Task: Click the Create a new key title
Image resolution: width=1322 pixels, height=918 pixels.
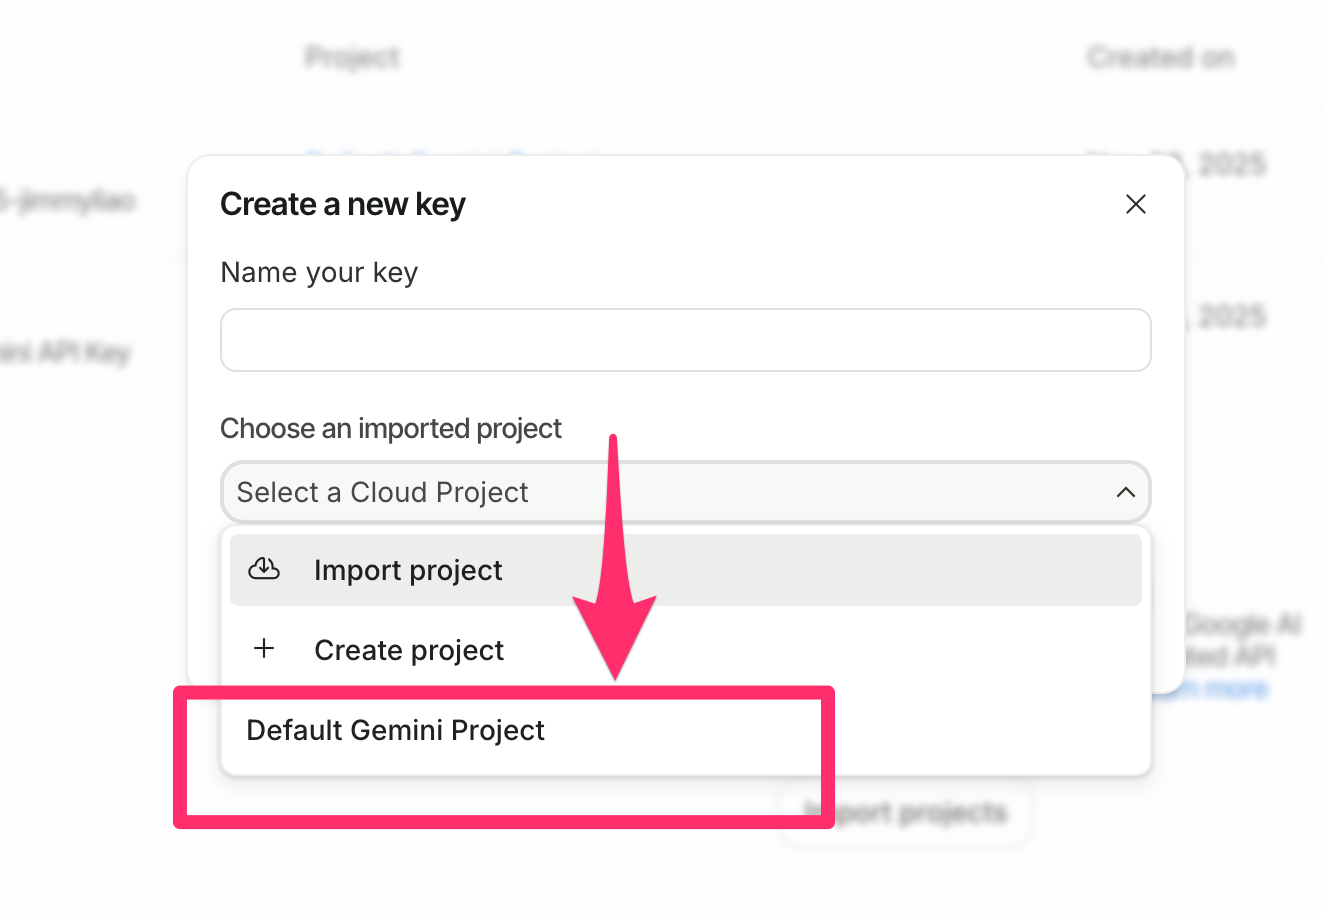Action: (x=343, y=204)
